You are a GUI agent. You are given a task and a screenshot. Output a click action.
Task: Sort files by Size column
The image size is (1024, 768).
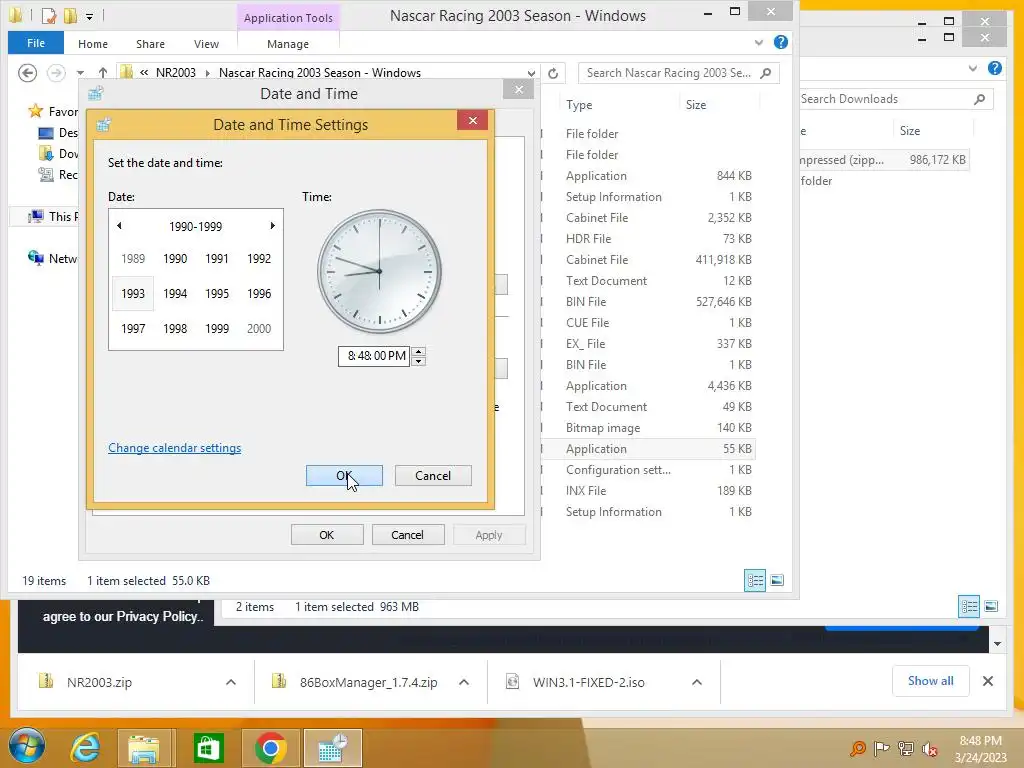pyautogui.click(x=696, y=104)
